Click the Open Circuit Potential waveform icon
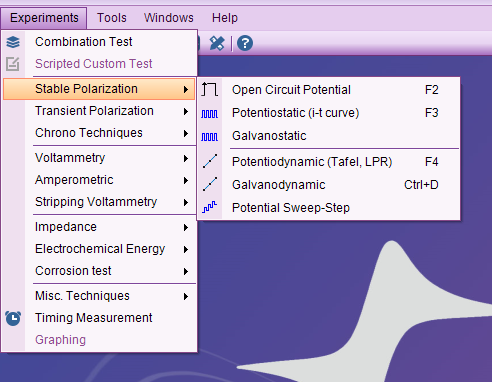This screenshot has height=382, width=492. [210, 89]
